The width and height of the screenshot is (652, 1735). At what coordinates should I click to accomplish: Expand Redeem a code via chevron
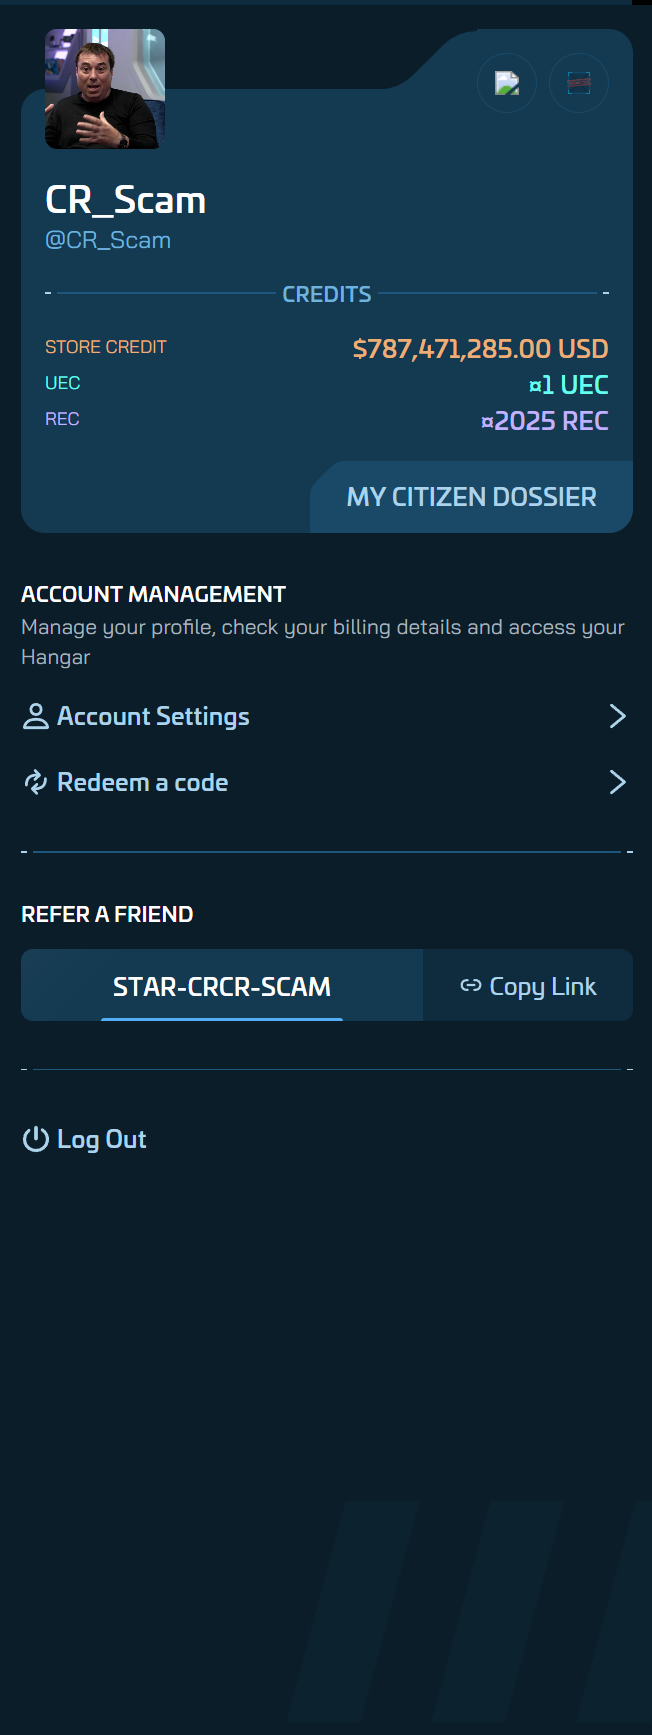point(618,782)
